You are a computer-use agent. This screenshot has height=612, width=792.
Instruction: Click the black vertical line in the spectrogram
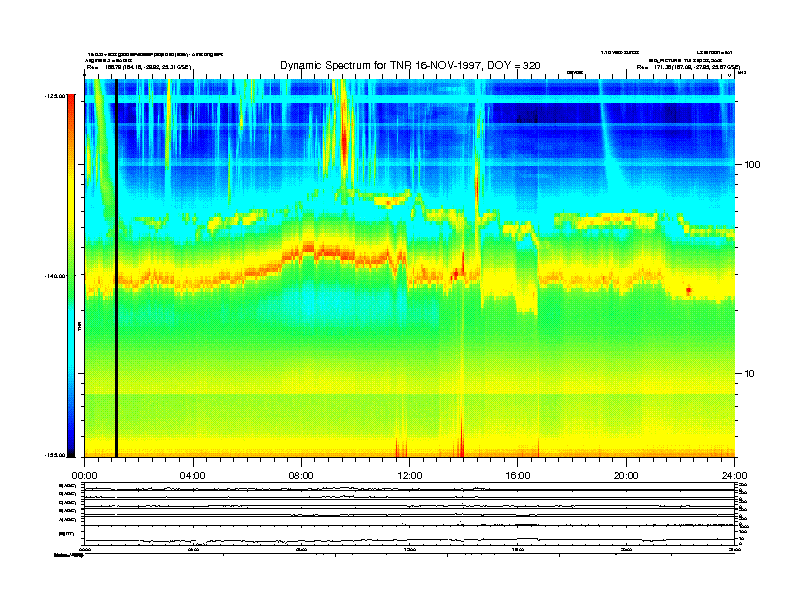pos(116,268)
